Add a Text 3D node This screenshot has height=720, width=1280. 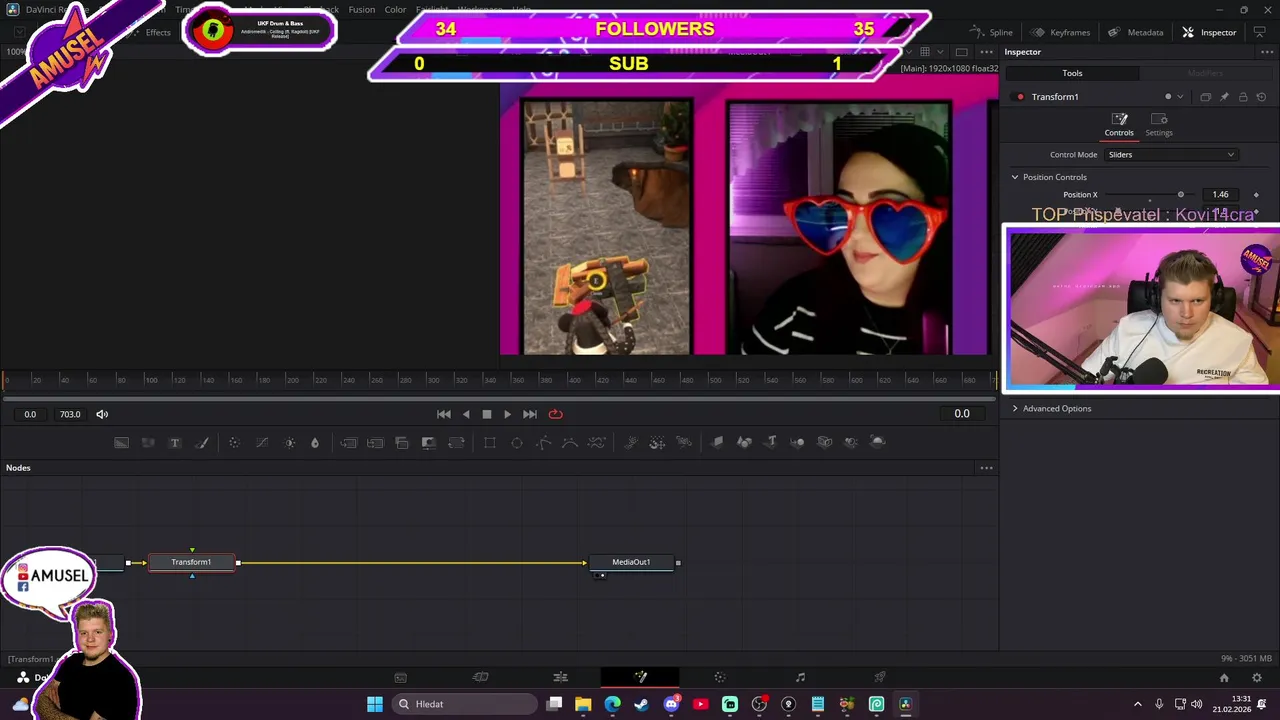pos(771,442)
